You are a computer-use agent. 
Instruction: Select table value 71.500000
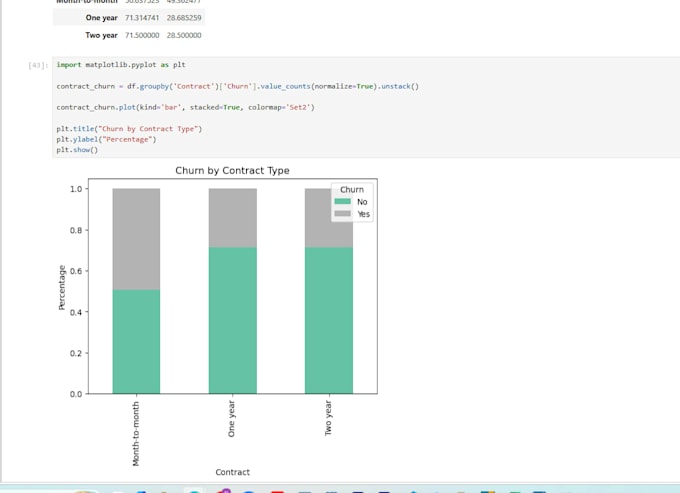(142, 35)
